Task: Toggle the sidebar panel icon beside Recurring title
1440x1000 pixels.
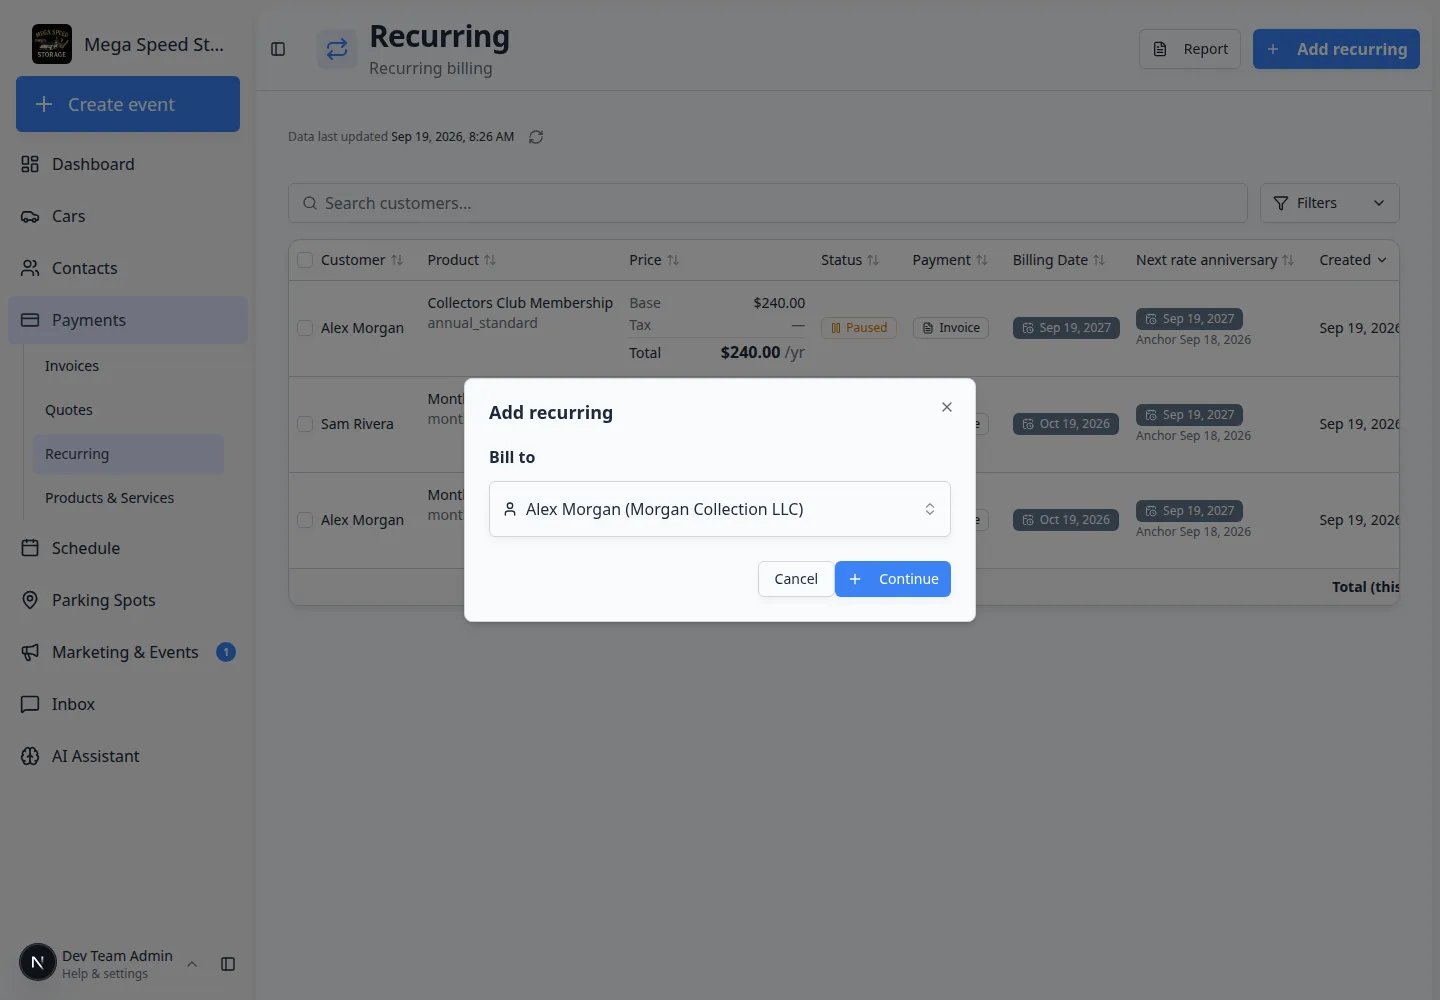Action: [278, 49]
